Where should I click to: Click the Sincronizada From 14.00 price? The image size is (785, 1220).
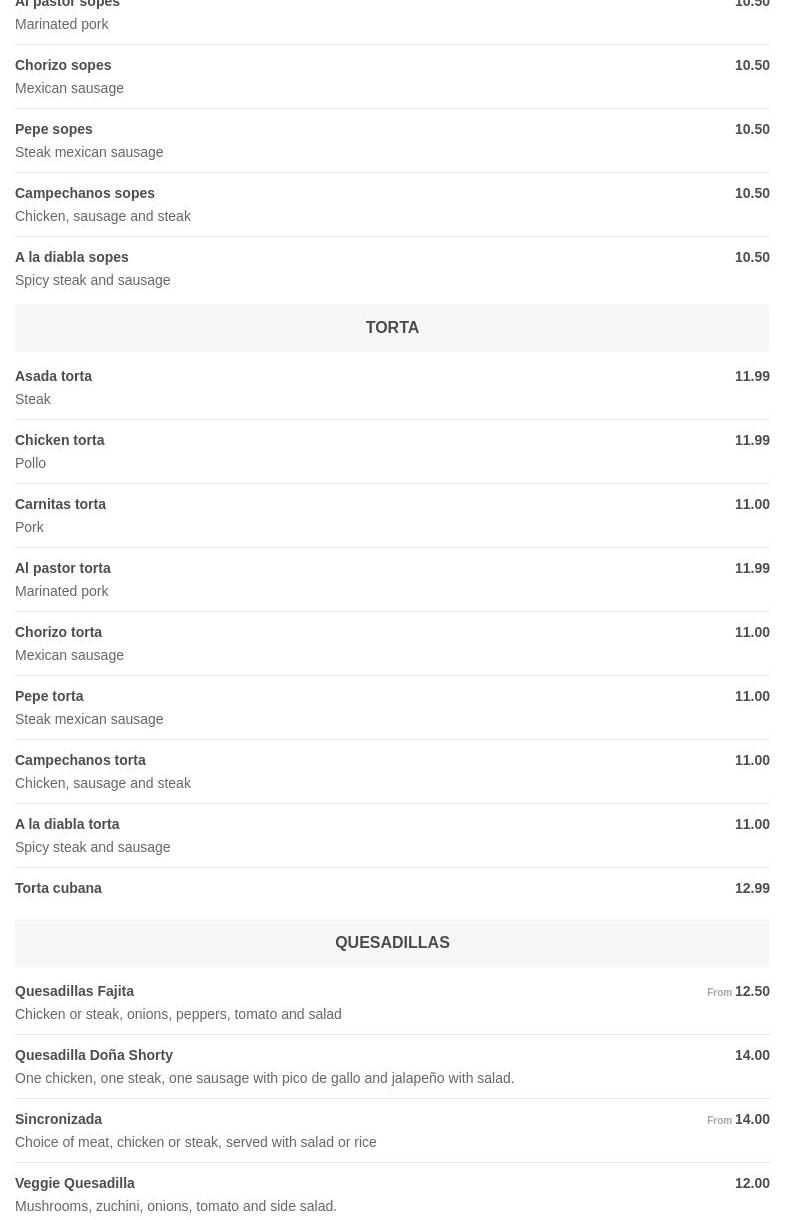point(739,1120)
